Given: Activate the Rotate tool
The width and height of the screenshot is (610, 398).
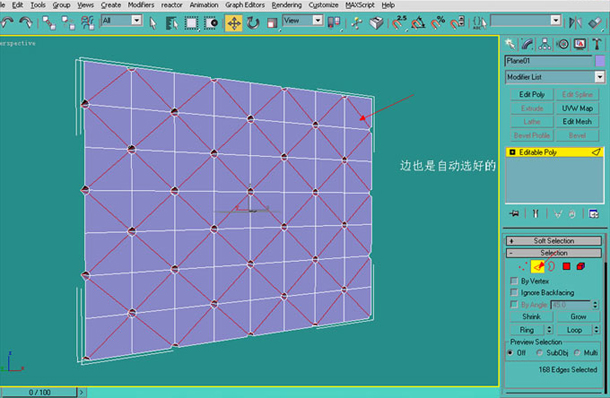Looking at the screenshot, I should click(x=253, y=23).
